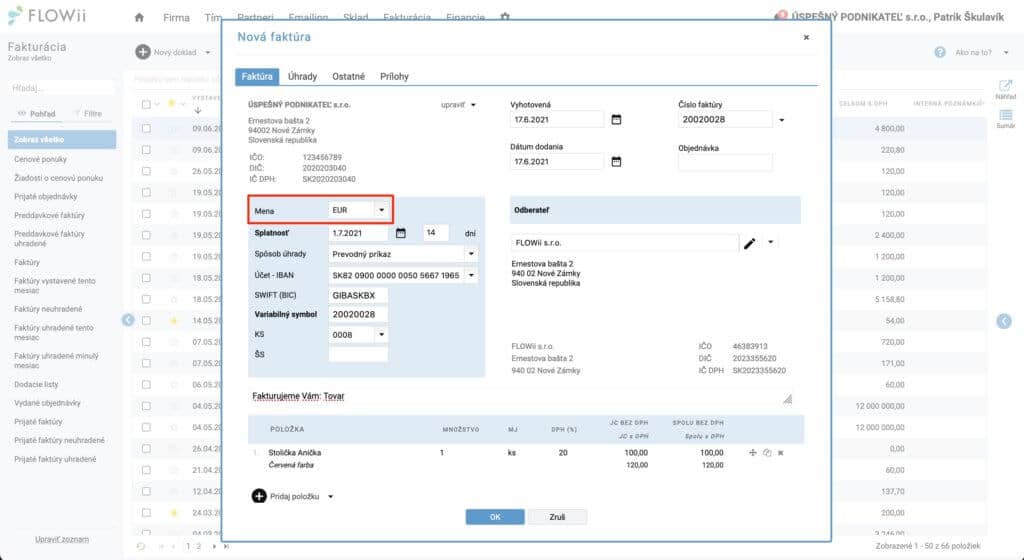1024x560 pixels.
Task: Open settings gear in top navigation
Action: tap(505, 17)
